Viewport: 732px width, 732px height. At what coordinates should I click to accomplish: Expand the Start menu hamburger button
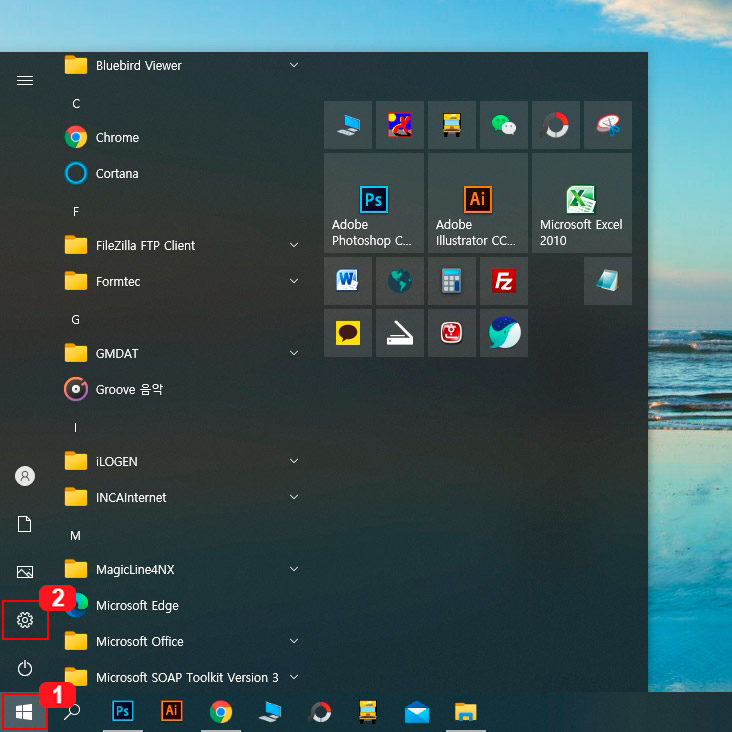(25, 80)
